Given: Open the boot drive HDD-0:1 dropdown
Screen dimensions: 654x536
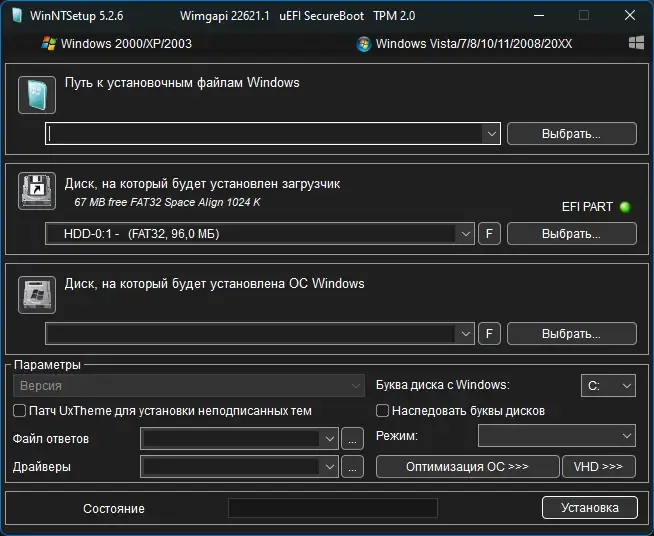Looking at the screenshot, I should click(x=465, y=234).
